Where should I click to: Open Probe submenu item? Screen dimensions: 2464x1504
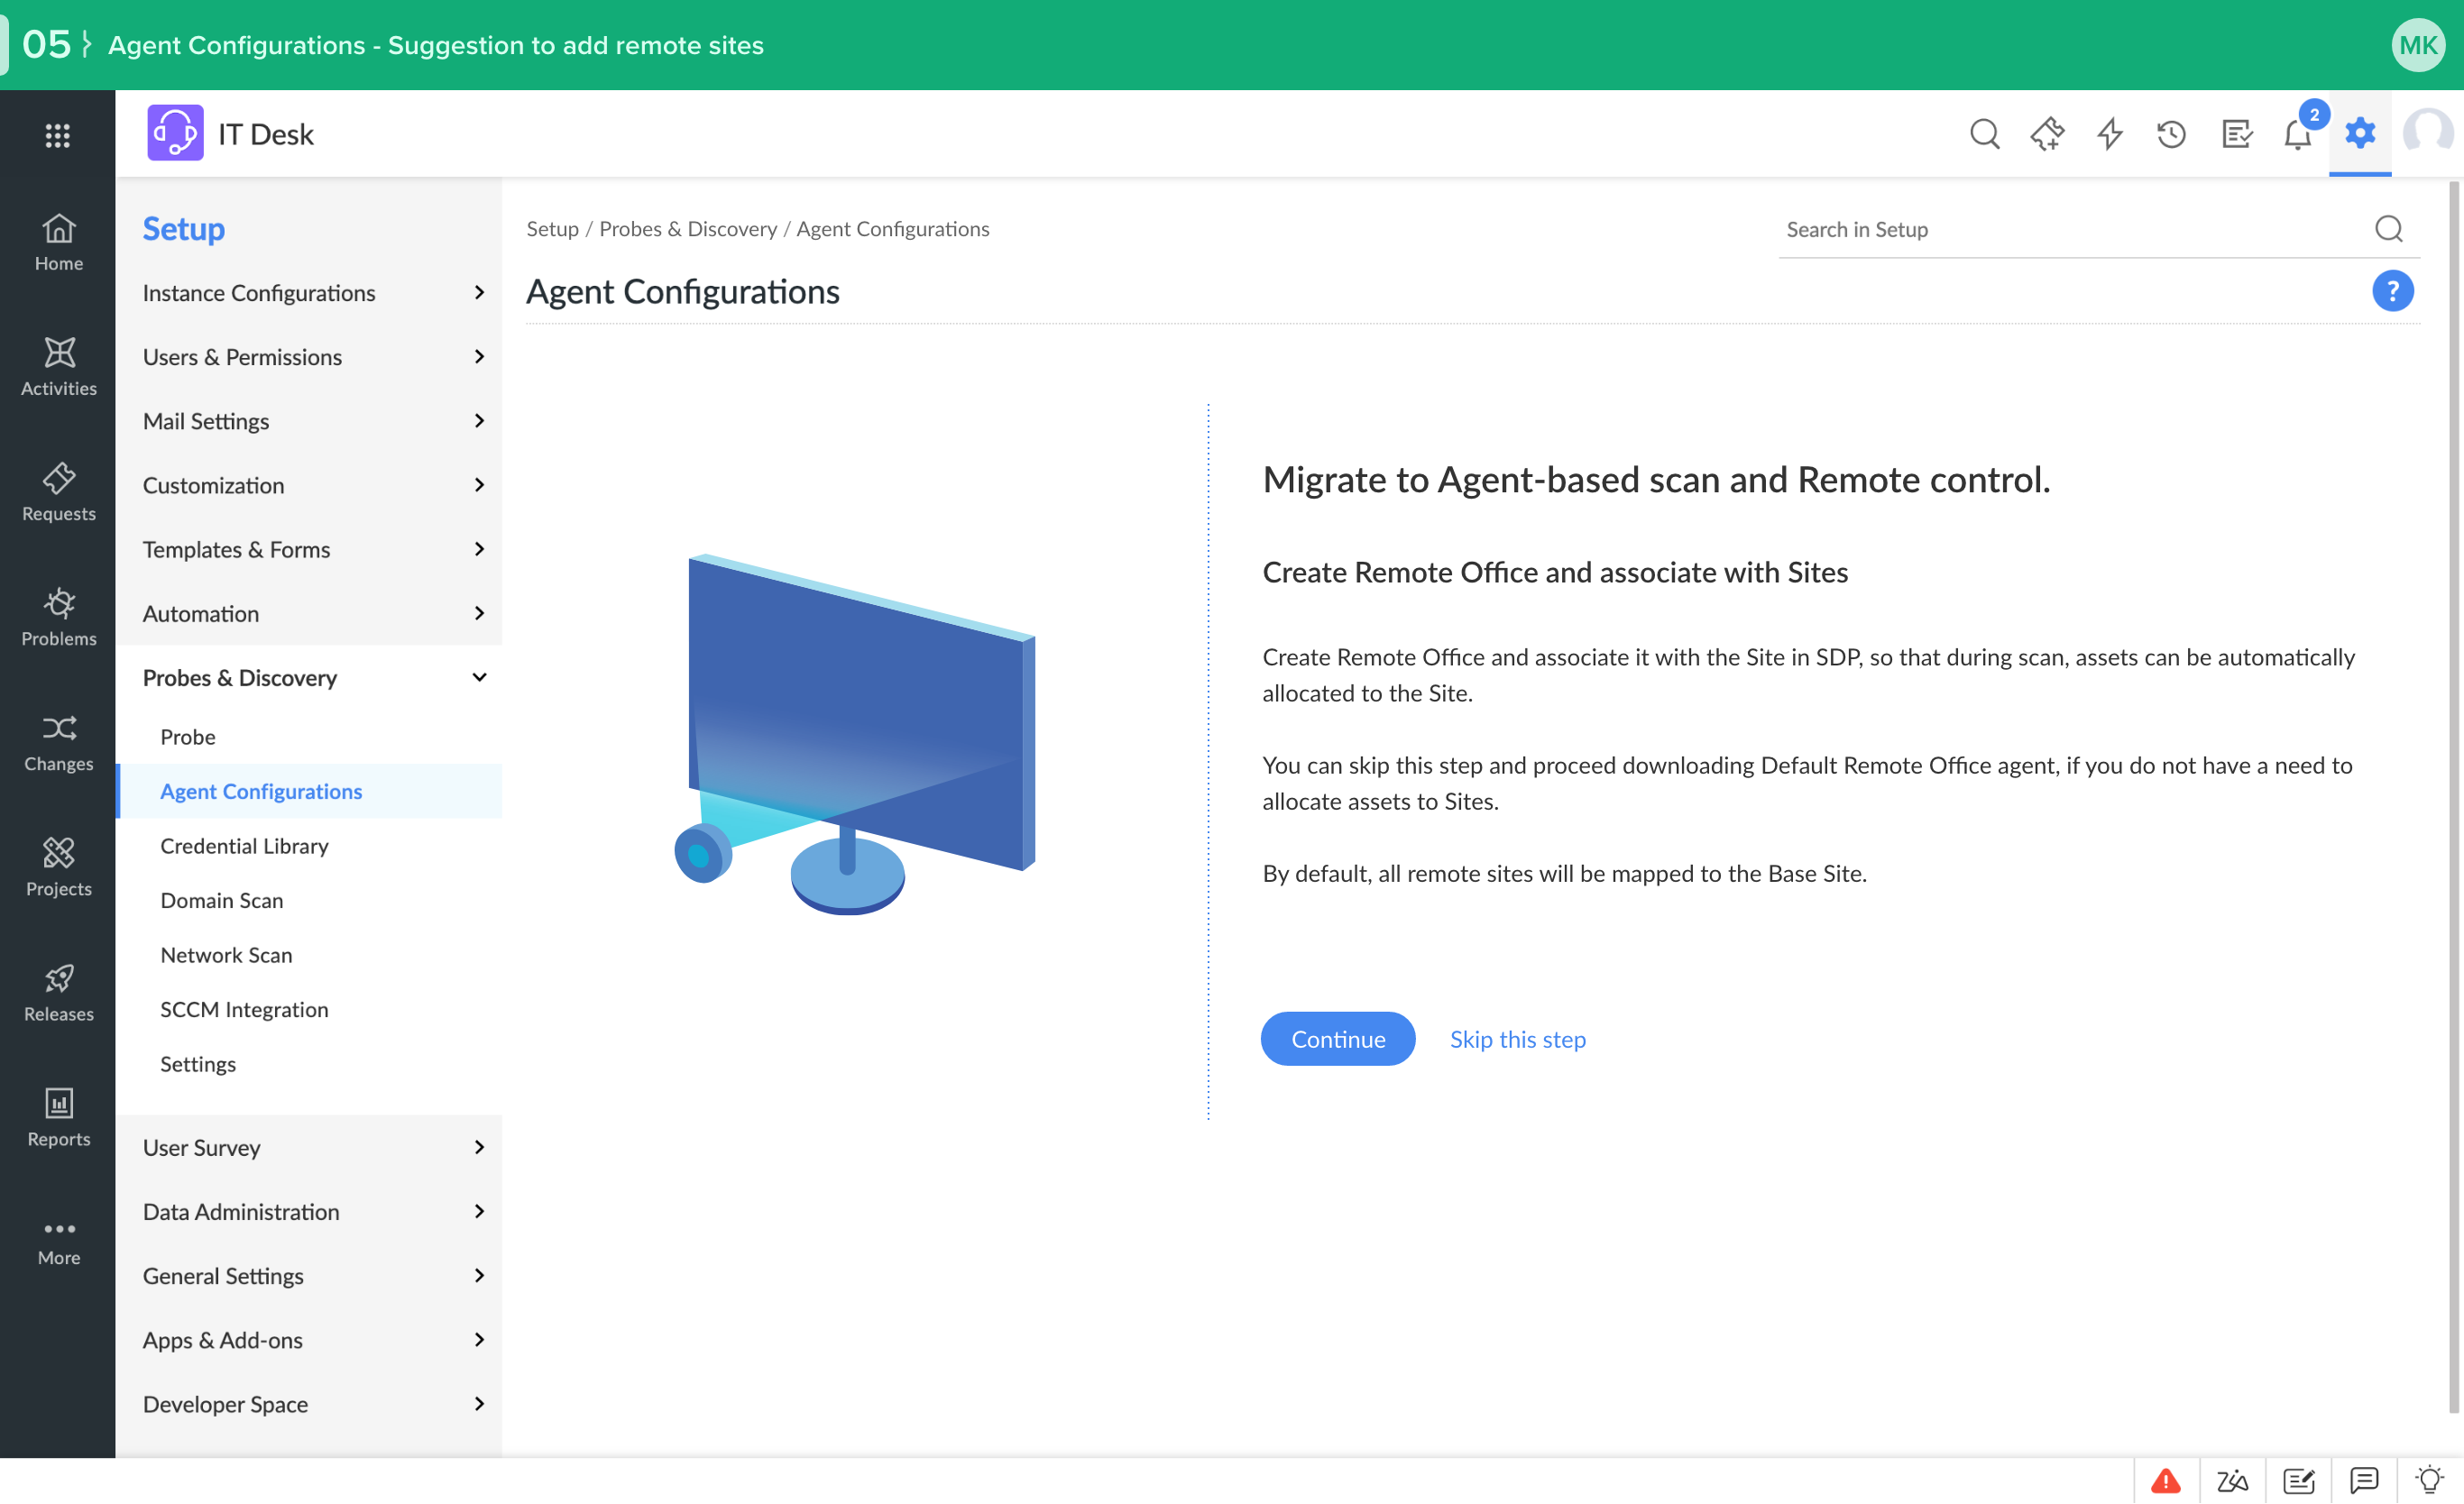click(x=309, y=737)
